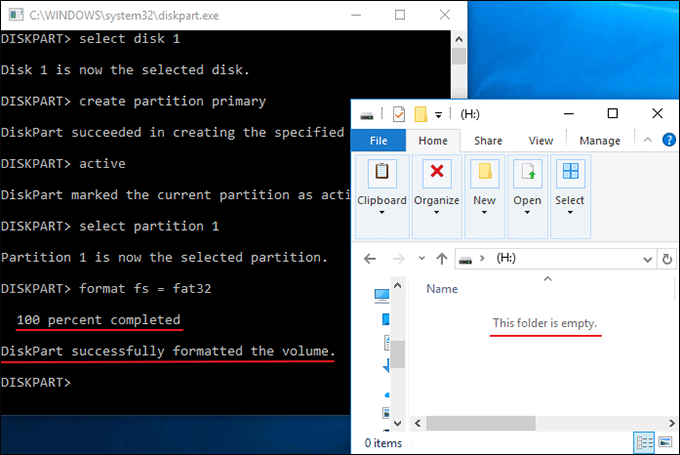Click the forward navigation arrow
This screenshot has height=455, width=680.
pyautogui.click(x=399, y=259)
